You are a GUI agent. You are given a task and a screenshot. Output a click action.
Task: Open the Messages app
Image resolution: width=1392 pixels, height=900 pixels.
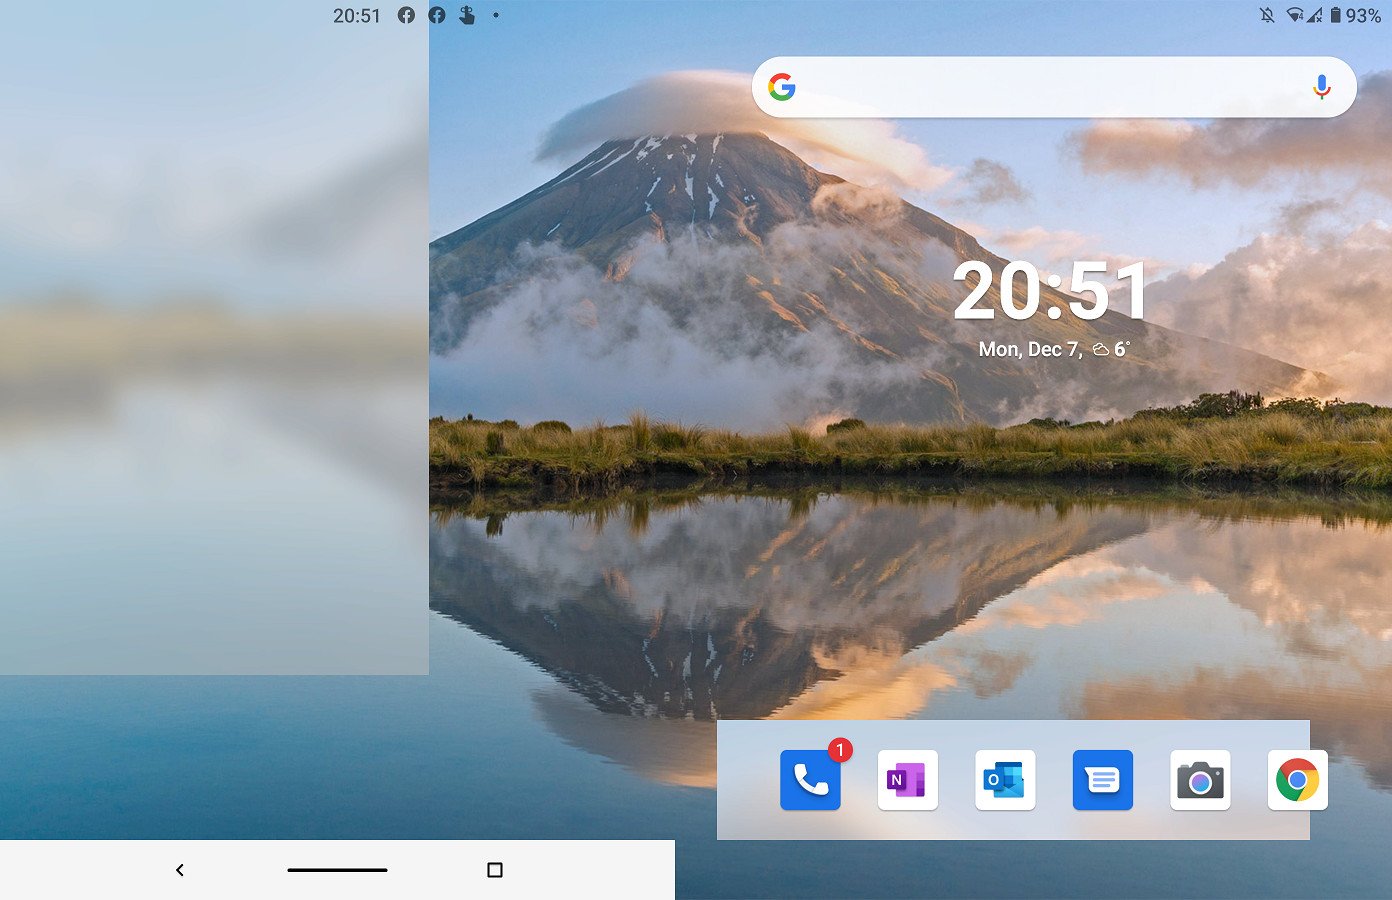(1102, 780)
